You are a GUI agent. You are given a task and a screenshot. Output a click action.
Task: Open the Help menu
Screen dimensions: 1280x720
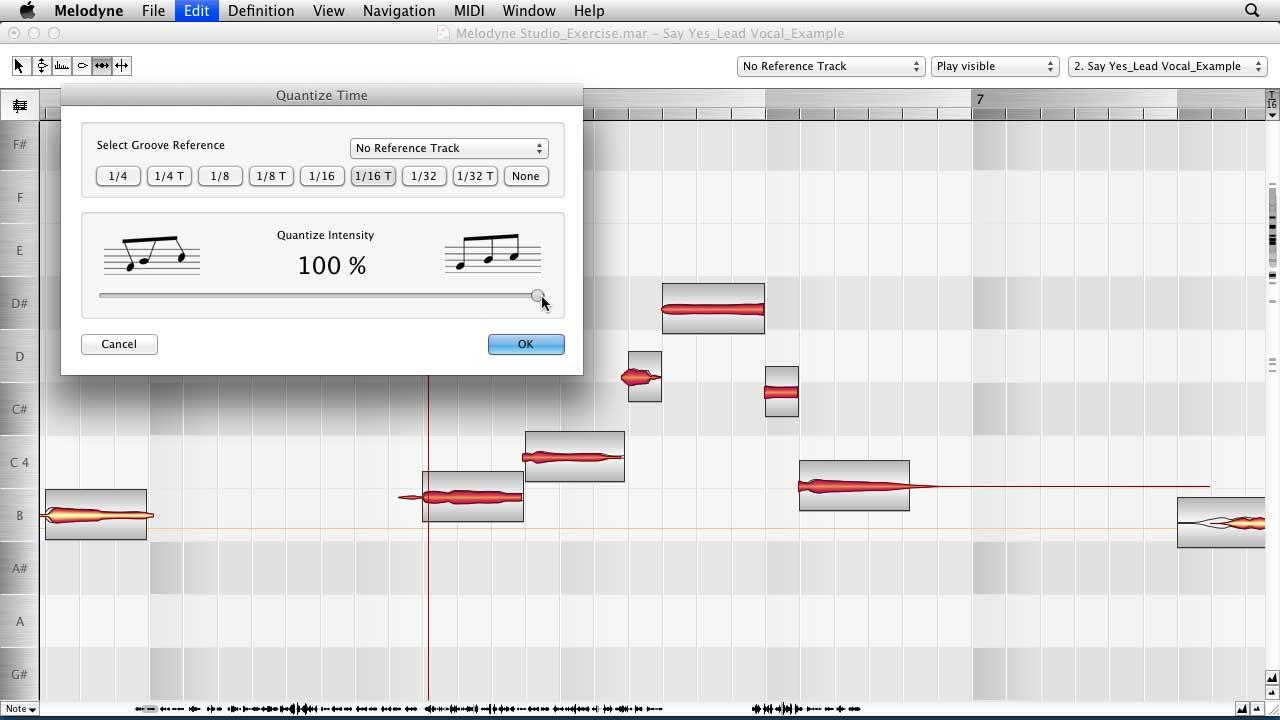pyautogui.click(x=588, y=11)
